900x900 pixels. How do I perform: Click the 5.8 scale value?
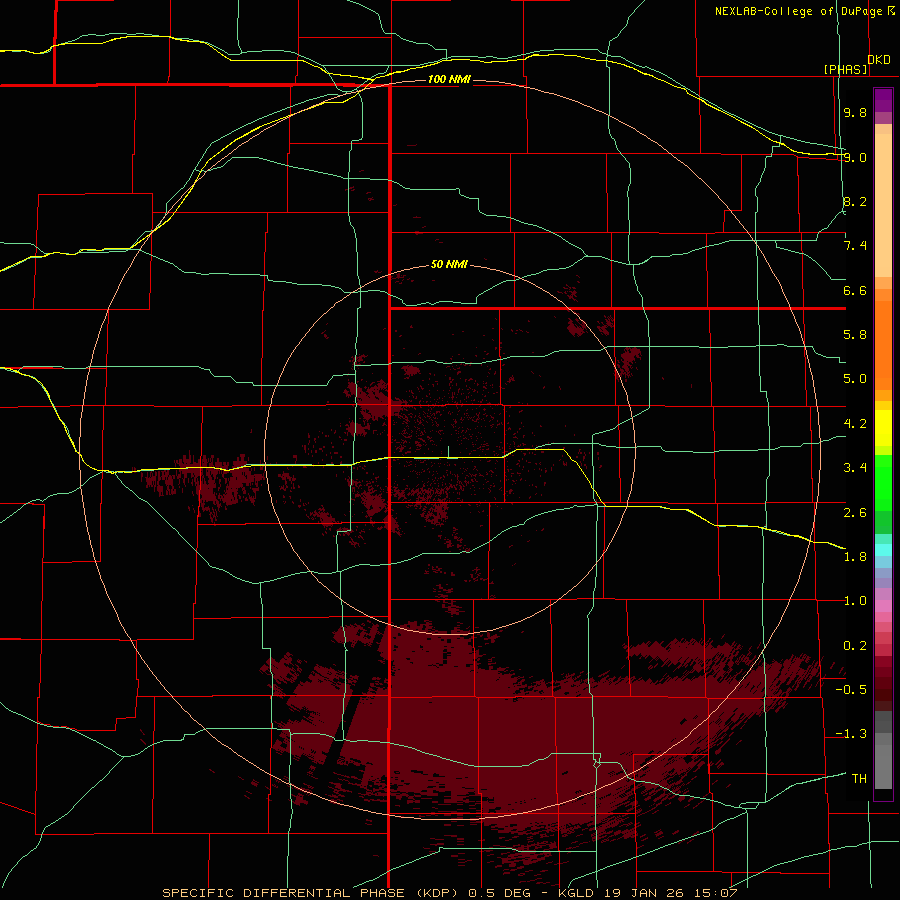[855, 335]
